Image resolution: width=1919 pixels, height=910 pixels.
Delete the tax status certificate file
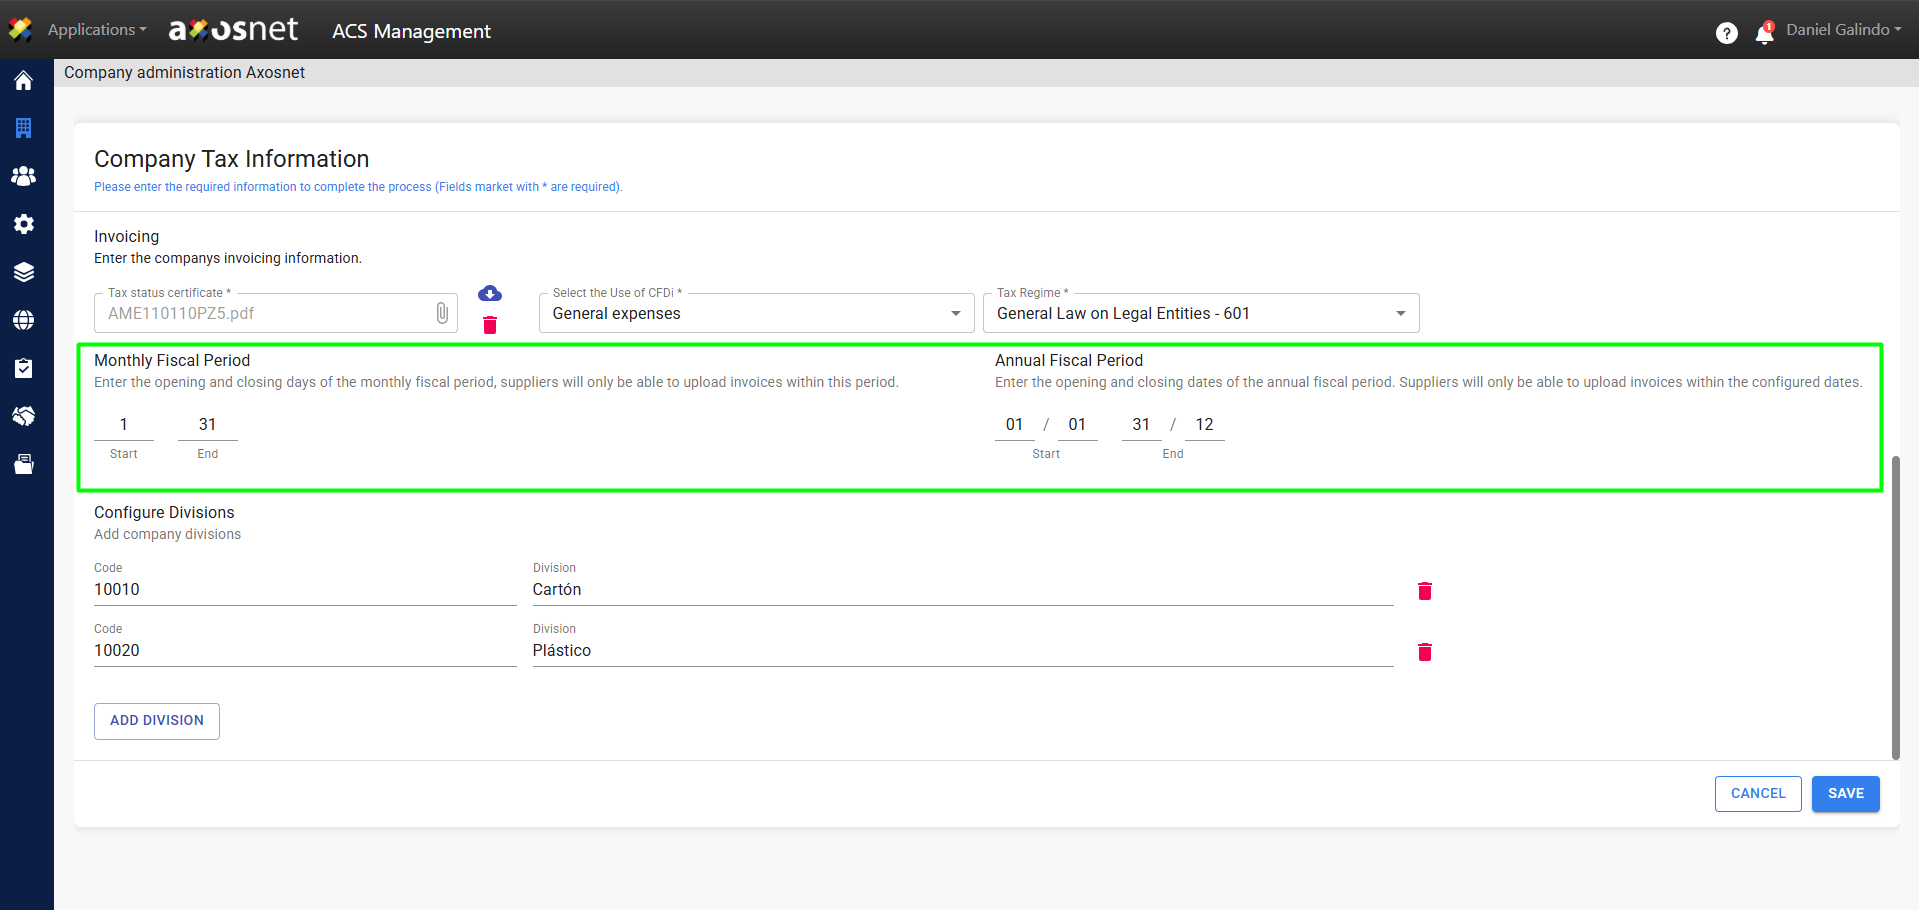(x=490, y=325)
